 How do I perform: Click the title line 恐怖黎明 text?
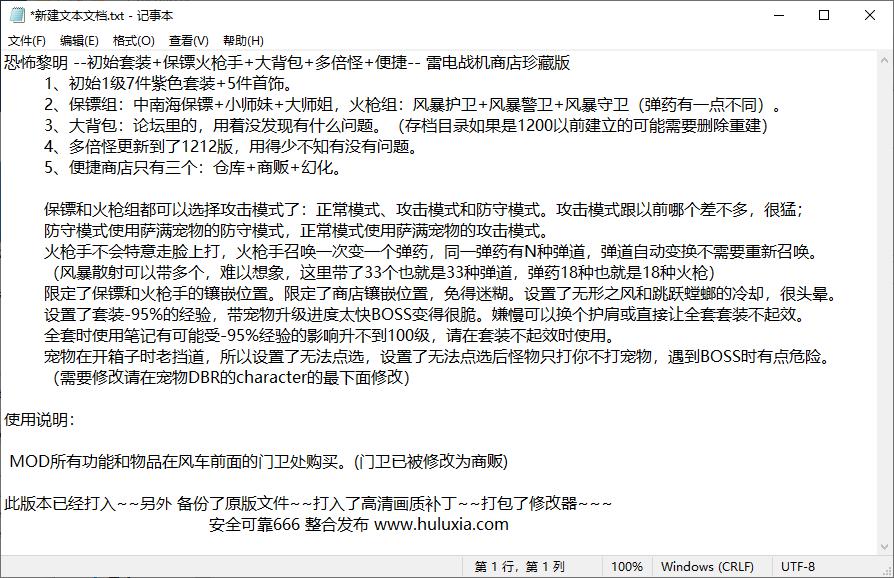(287, 63)
